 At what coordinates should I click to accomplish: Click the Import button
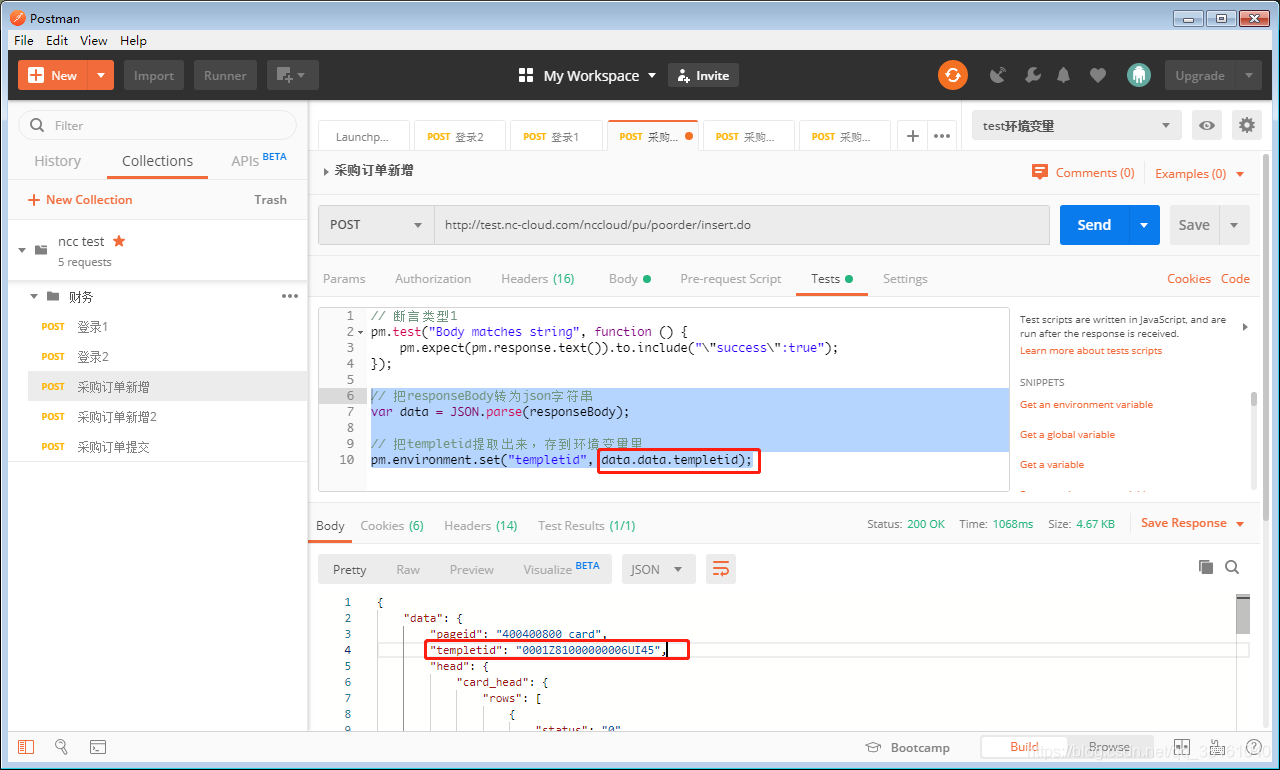point(154,75)
